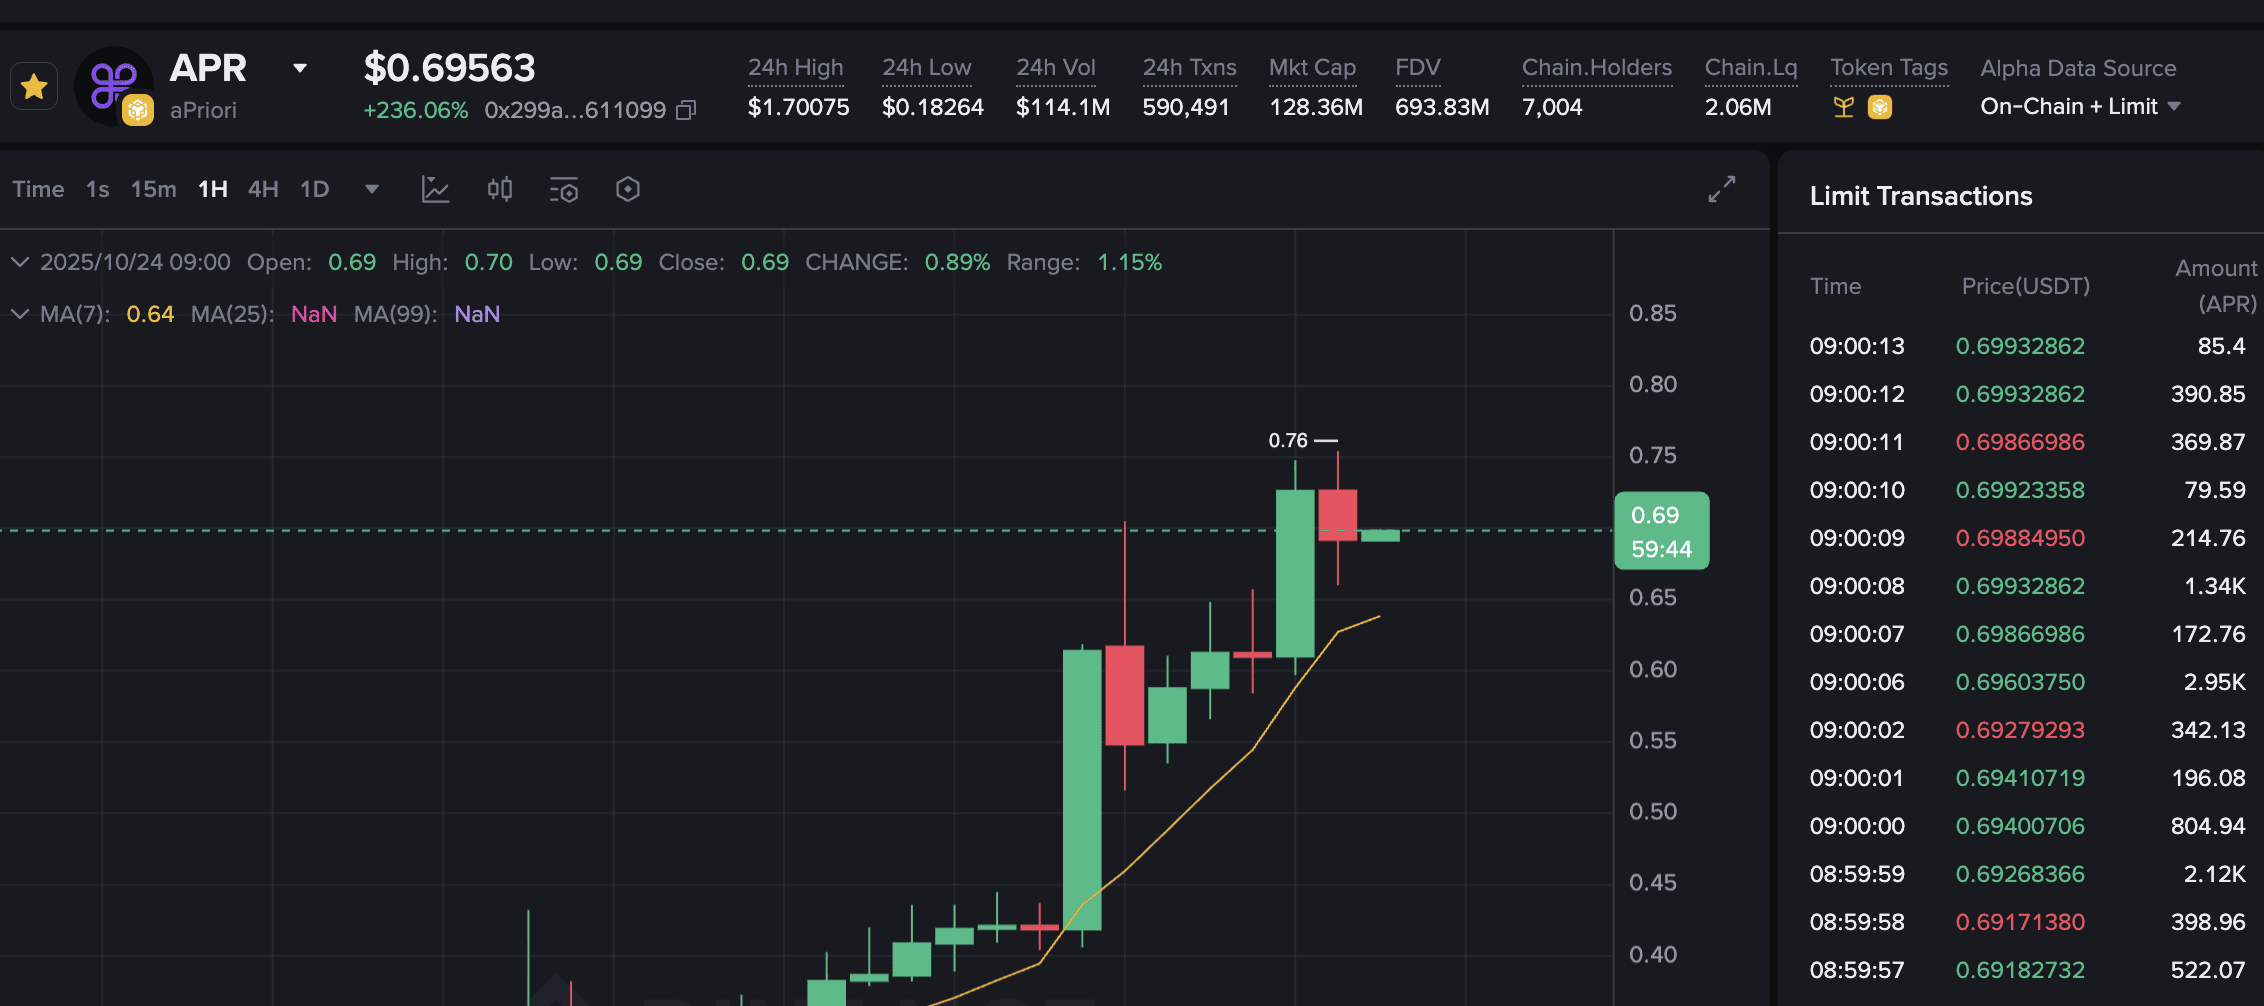This screenshot has height=1006, width=2264.
Task: Click the Time column header
Action: coord(1836,286)
